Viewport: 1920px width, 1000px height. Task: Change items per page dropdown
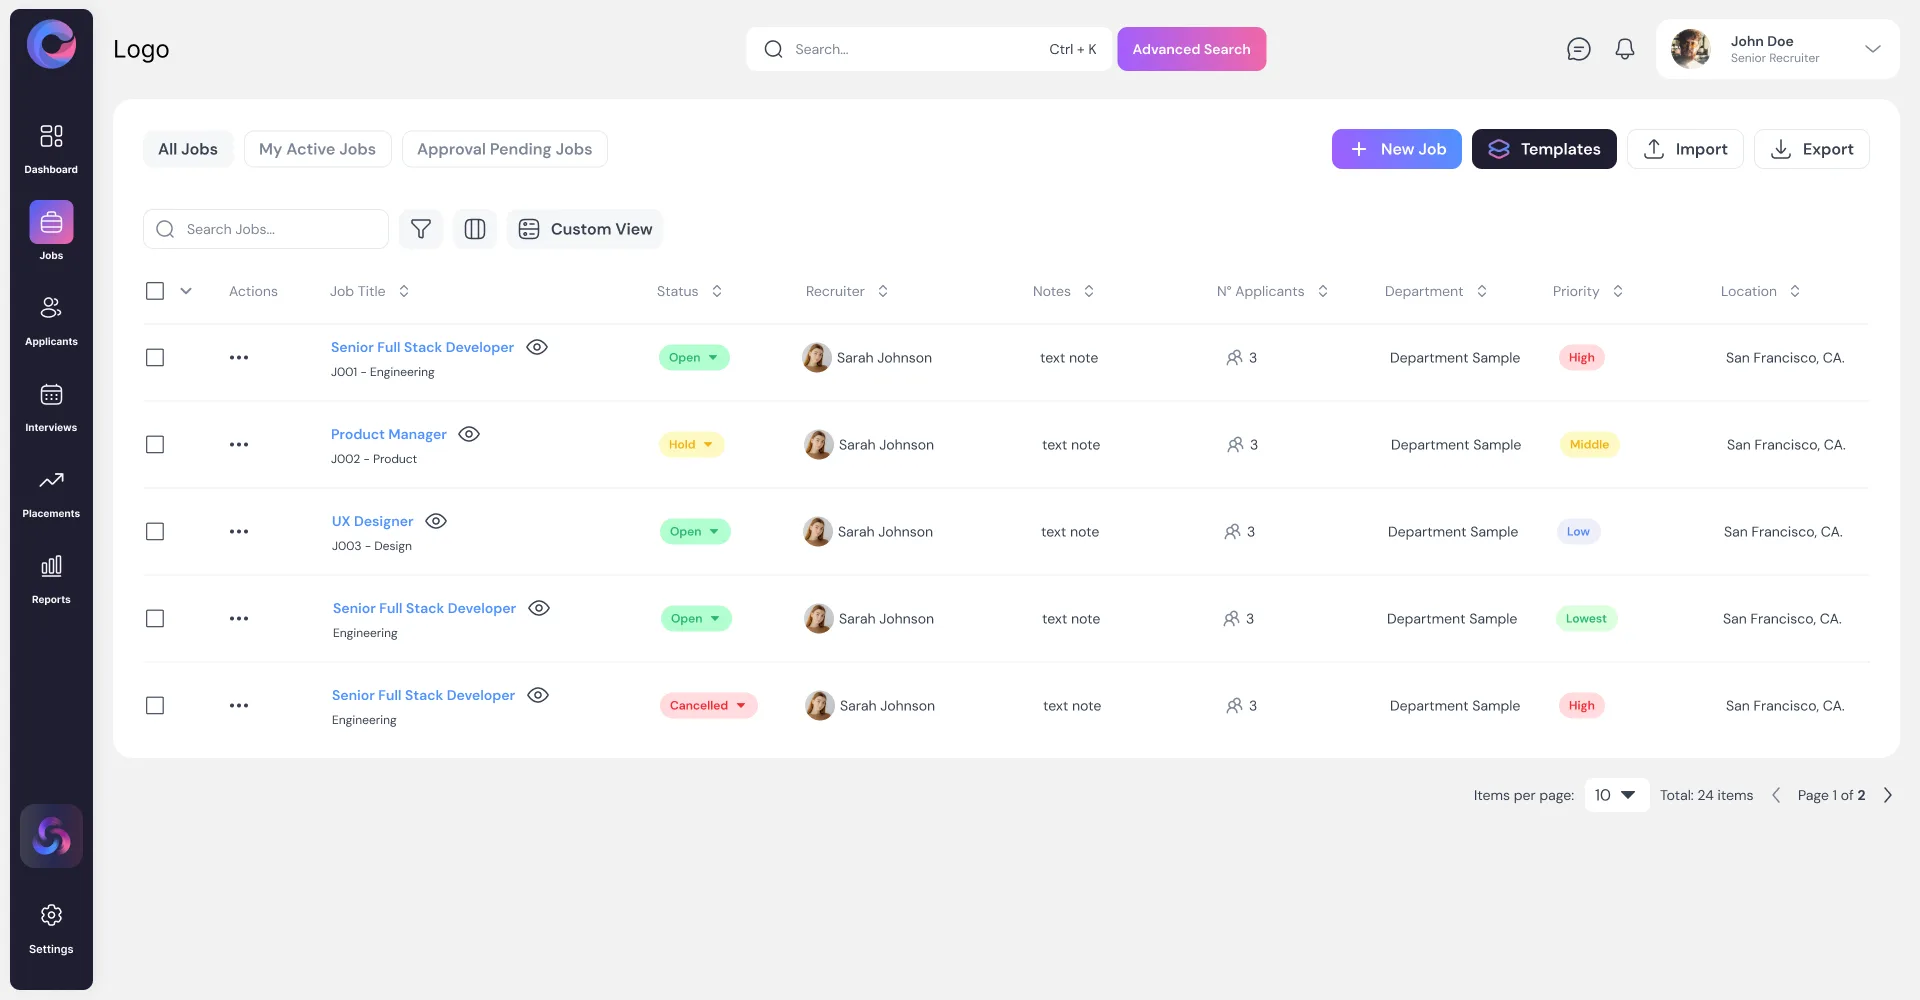[1616, 795]
